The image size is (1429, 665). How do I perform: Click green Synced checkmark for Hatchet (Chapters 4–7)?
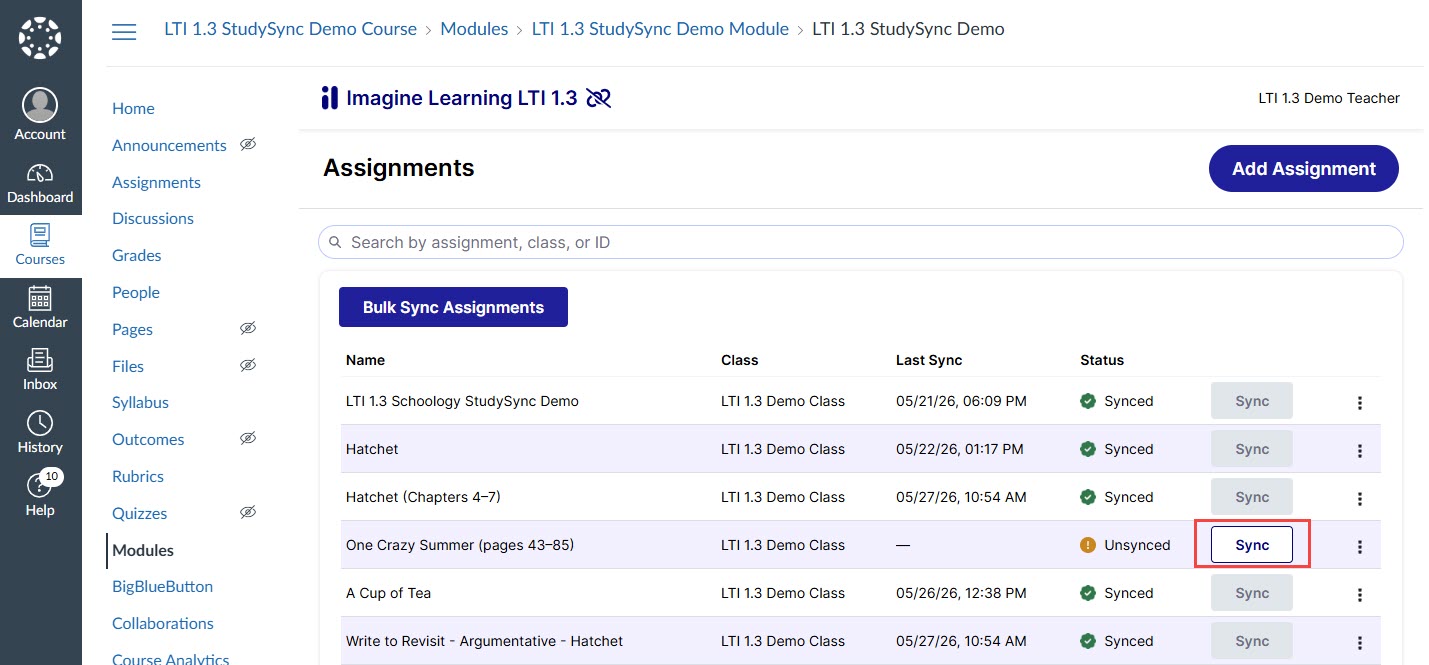pyautogui.click(x=1088, y=497)
